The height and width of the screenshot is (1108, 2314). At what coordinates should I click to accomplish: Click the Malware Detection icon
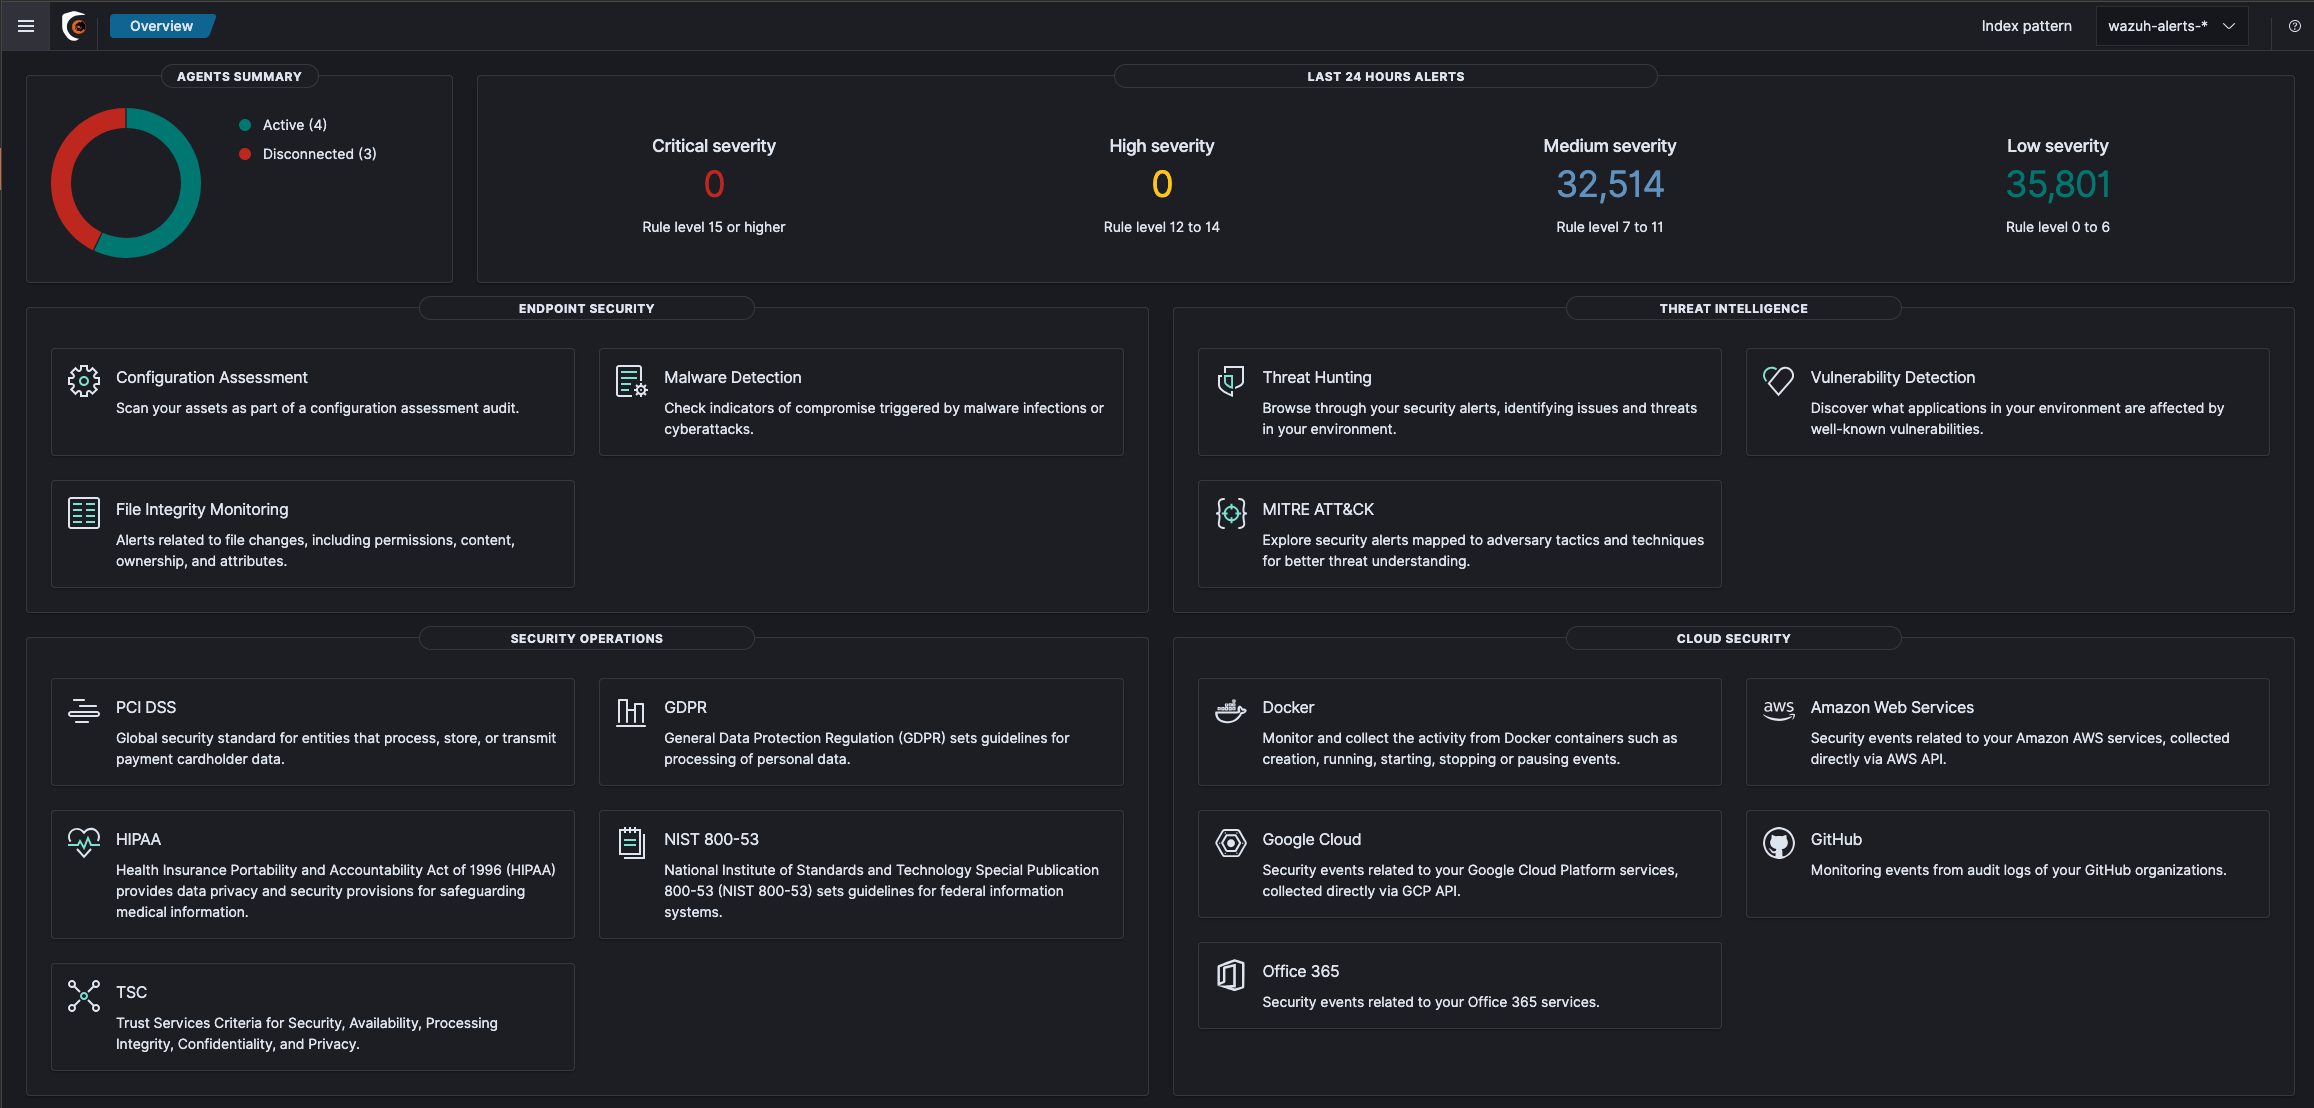pyautogui.click(x=631, y=381)
